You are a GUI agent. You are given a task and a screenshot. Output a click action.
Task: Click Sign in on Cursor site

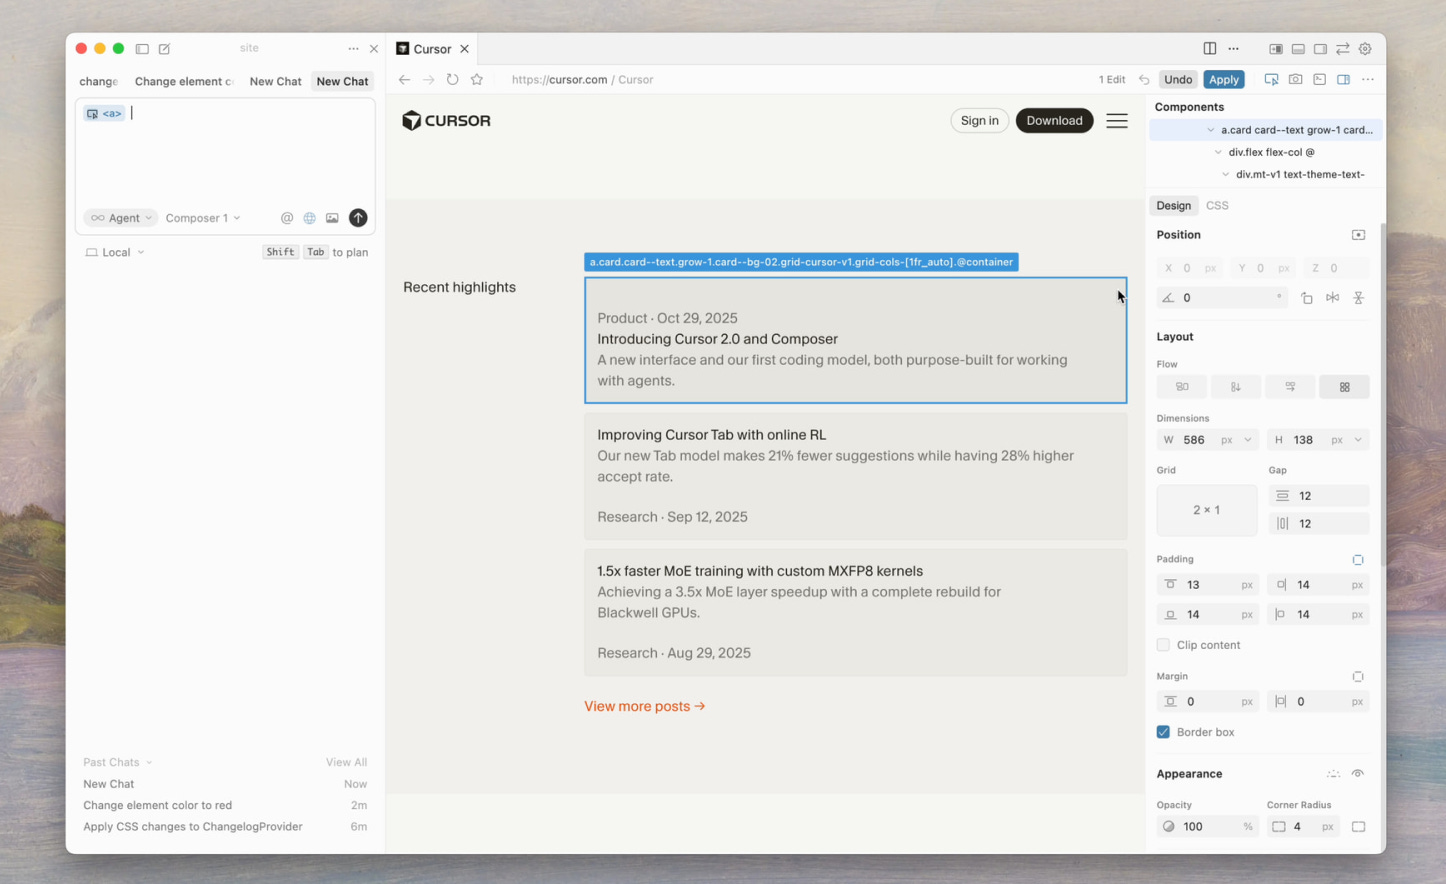pos(979,121)
